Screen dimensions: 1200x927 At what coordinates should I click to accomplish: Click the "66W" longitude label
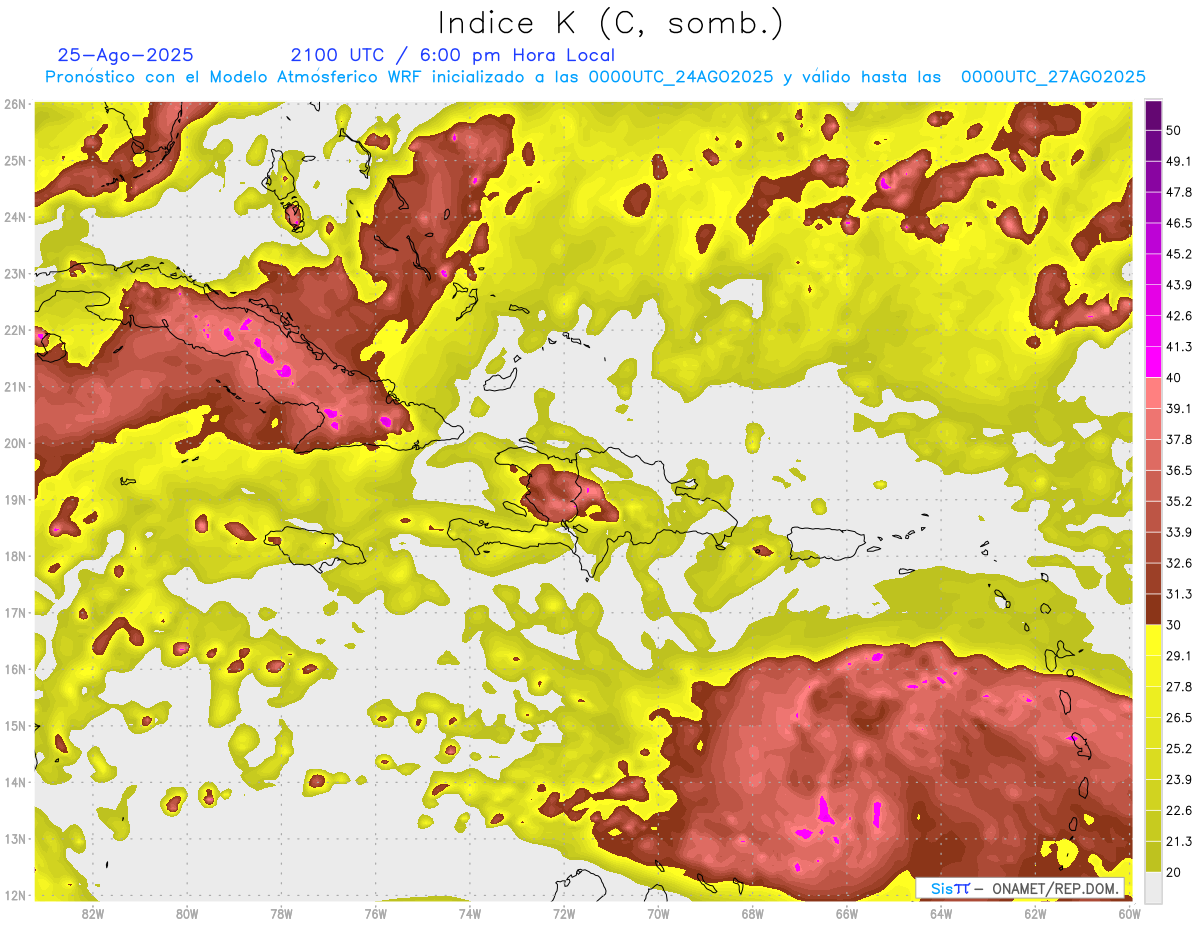pos(846,913)
